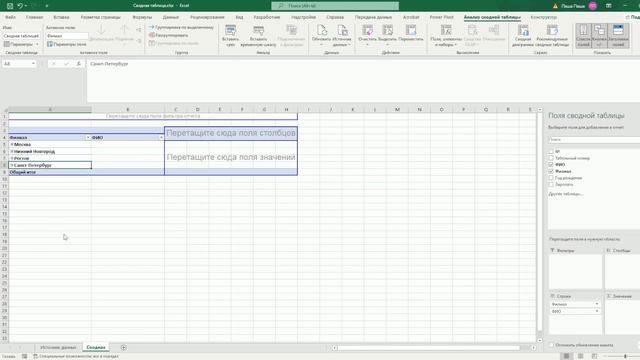Click the Page Break Preview status bar icon
640x360 pixels.
click(594, 356)
